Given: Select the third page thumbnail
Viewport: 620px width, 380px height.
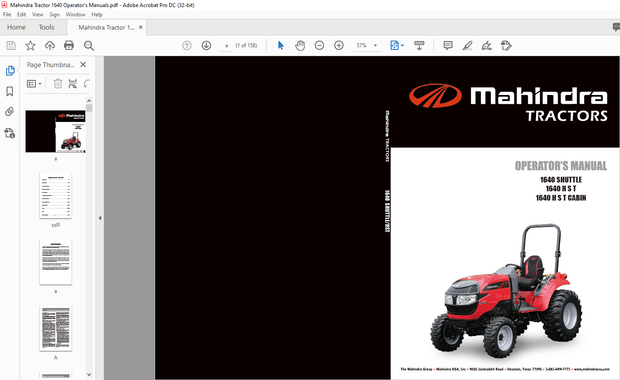Looking at the screenshot, I should click(x=56, y=262).
